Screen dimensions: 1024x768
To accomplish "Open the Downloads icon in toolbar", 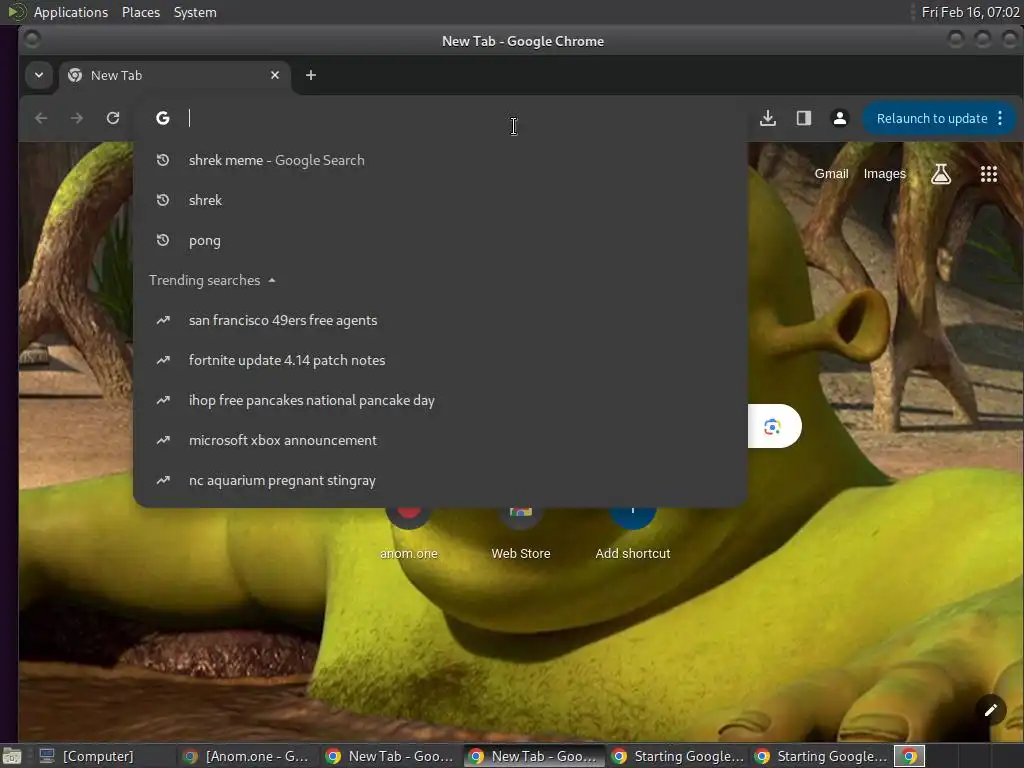I will 768,118.
